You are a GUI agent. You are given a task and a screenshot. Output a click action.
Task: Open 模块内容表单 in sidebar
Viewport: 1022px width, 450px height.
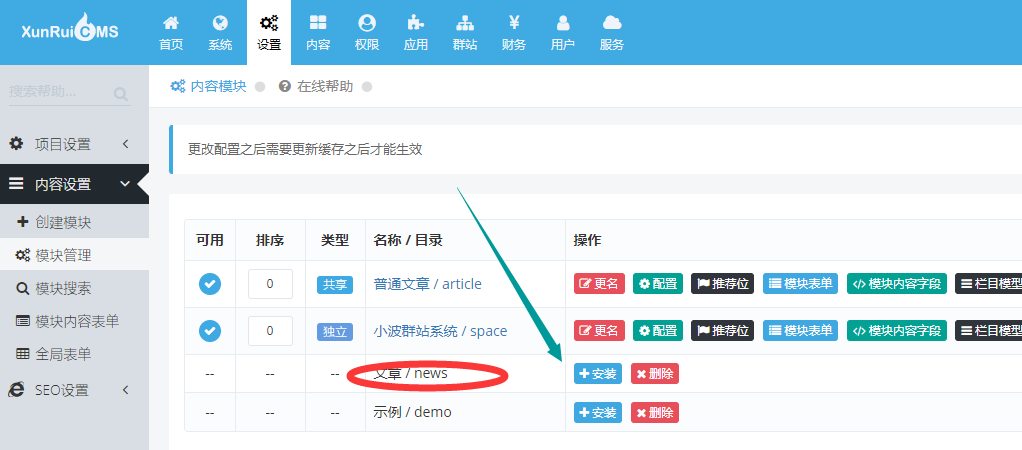tap(74, 321)
